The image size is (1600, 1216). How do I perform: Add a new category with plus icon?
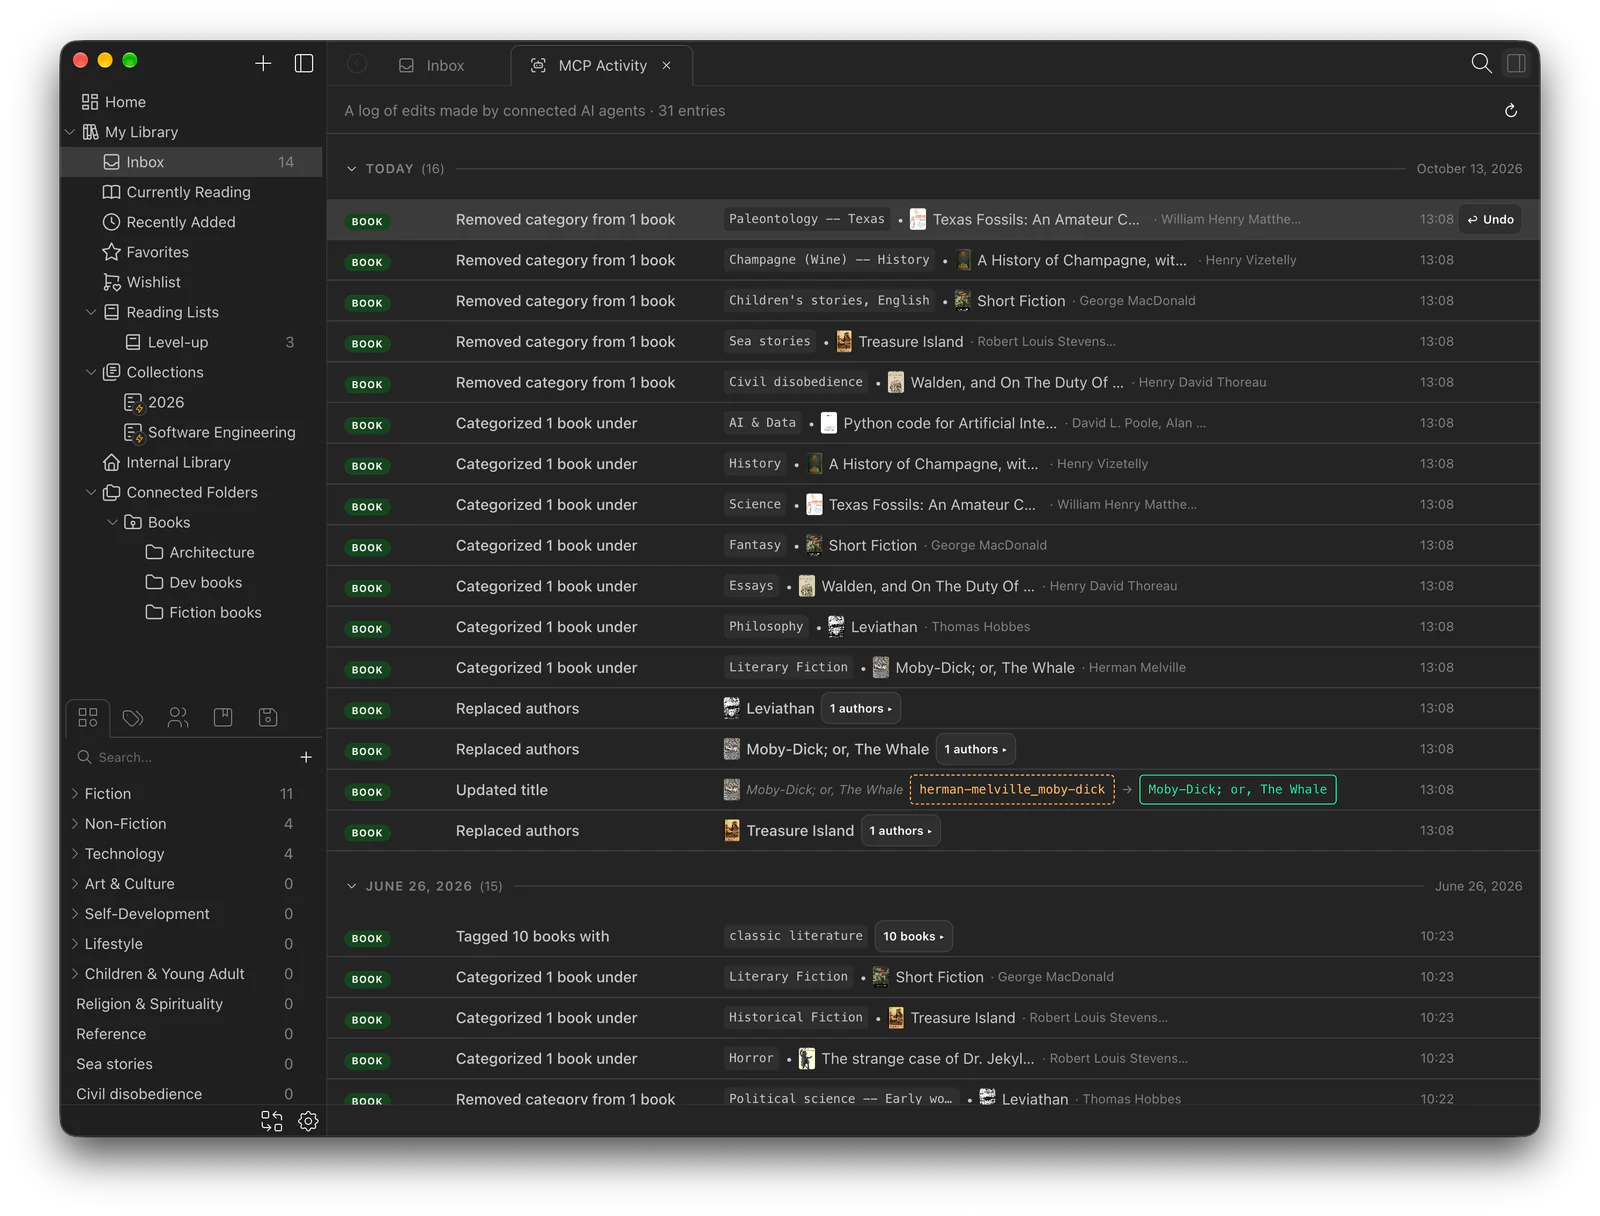click(x=306, y=757)
